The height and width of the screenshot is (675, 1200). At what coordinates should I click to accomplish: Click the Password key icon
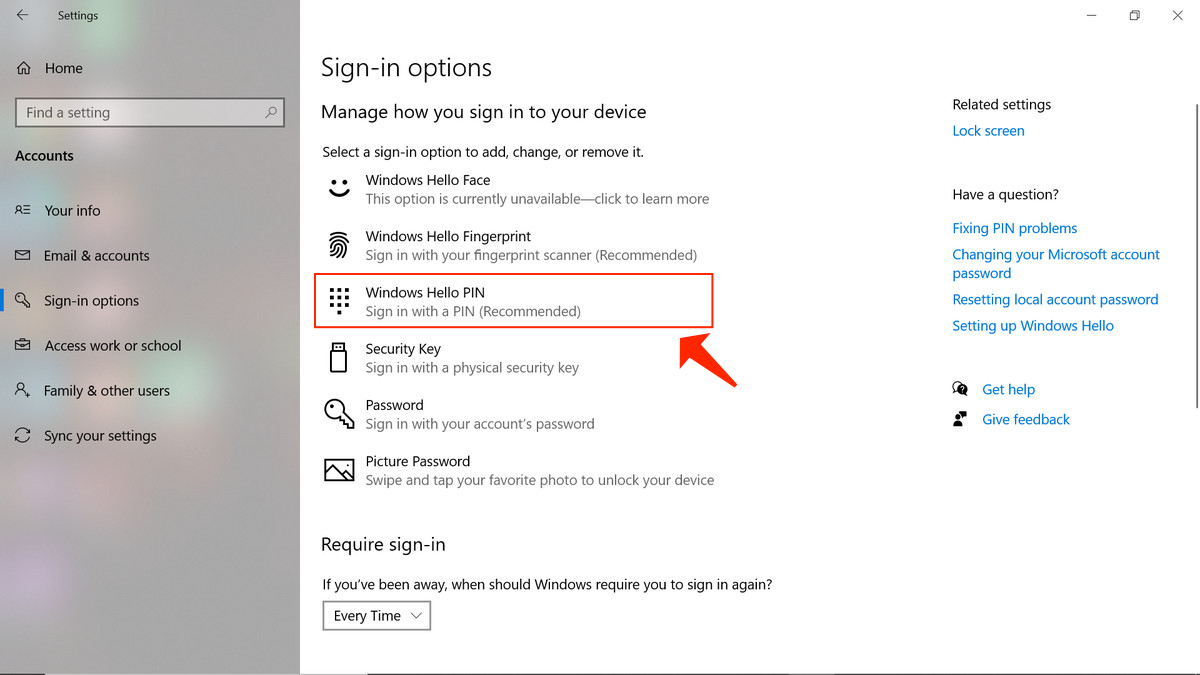339,413
